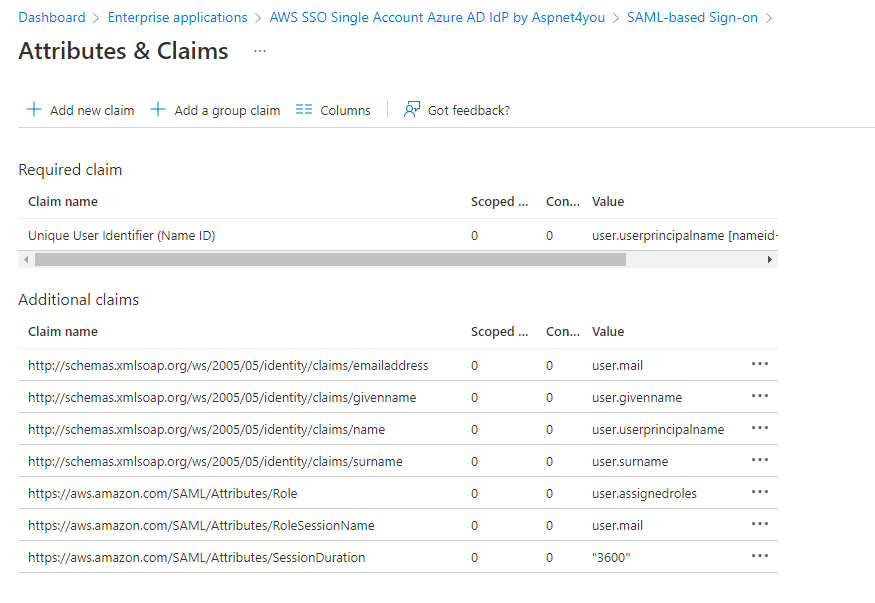Select user.userprincipalname [nameid- value cell
875x603 pixels.
(685, 235)
